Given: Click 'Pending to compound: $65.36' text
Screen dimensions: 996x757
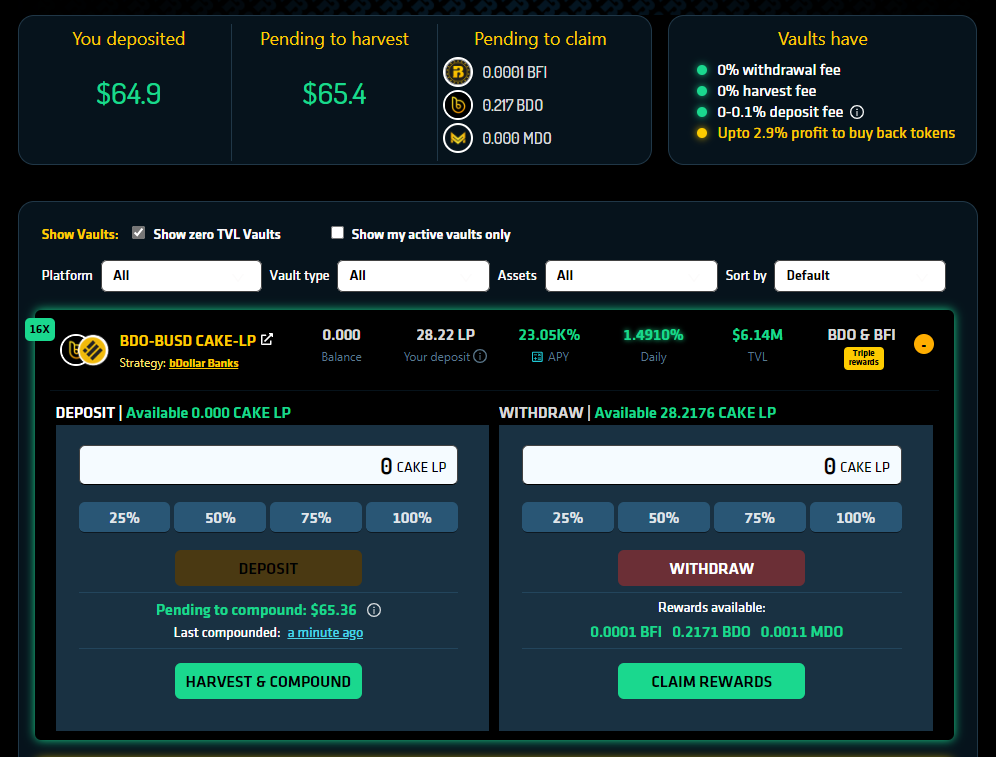Looking at the screenshot, I should coord(256,610).
